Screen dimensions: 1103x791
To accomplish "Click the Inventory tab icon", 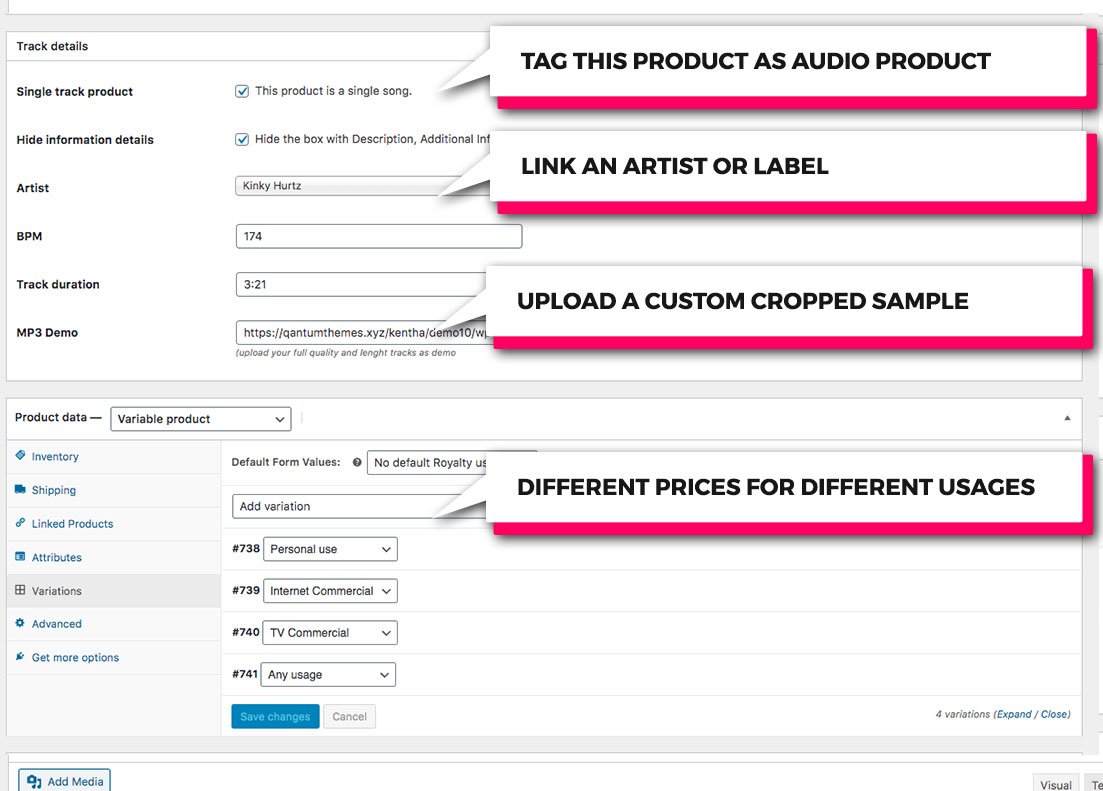I will click(x=20, y=456).
